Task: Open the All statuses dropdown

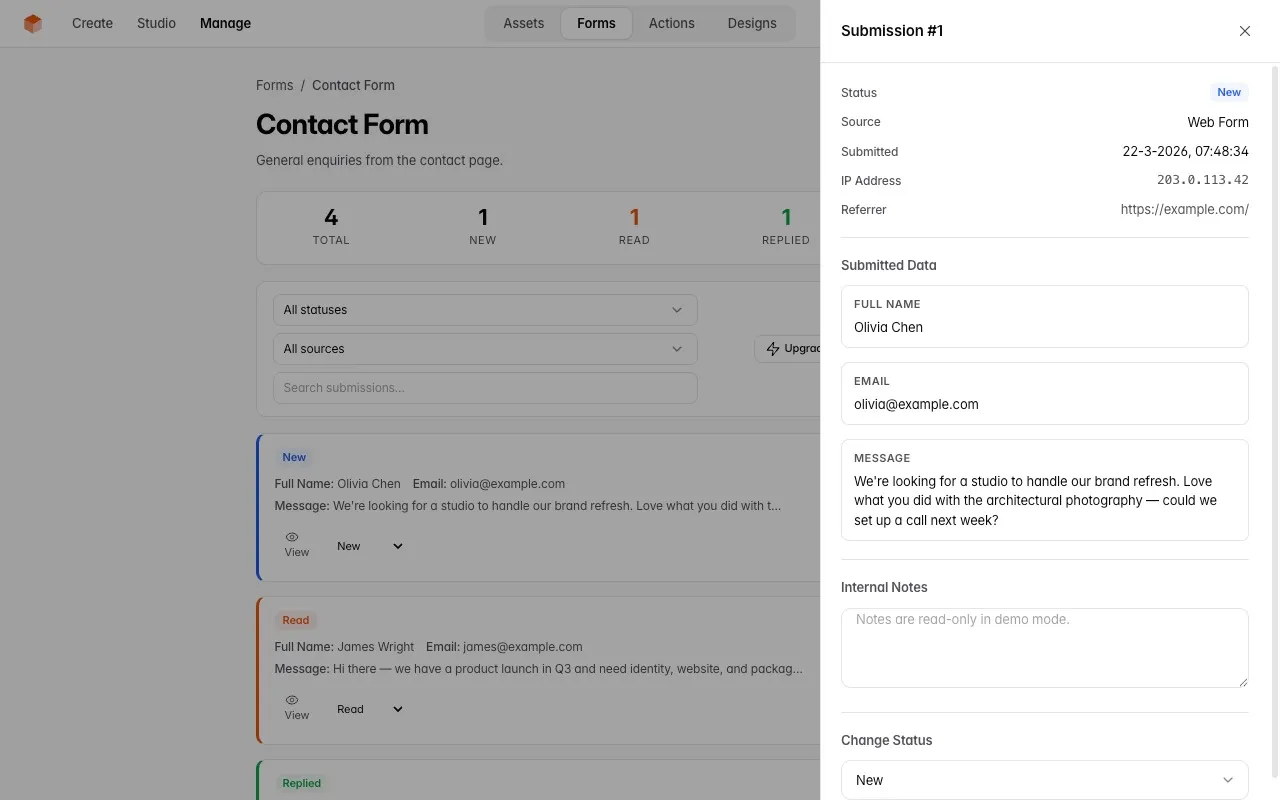Action: (485, 309)
